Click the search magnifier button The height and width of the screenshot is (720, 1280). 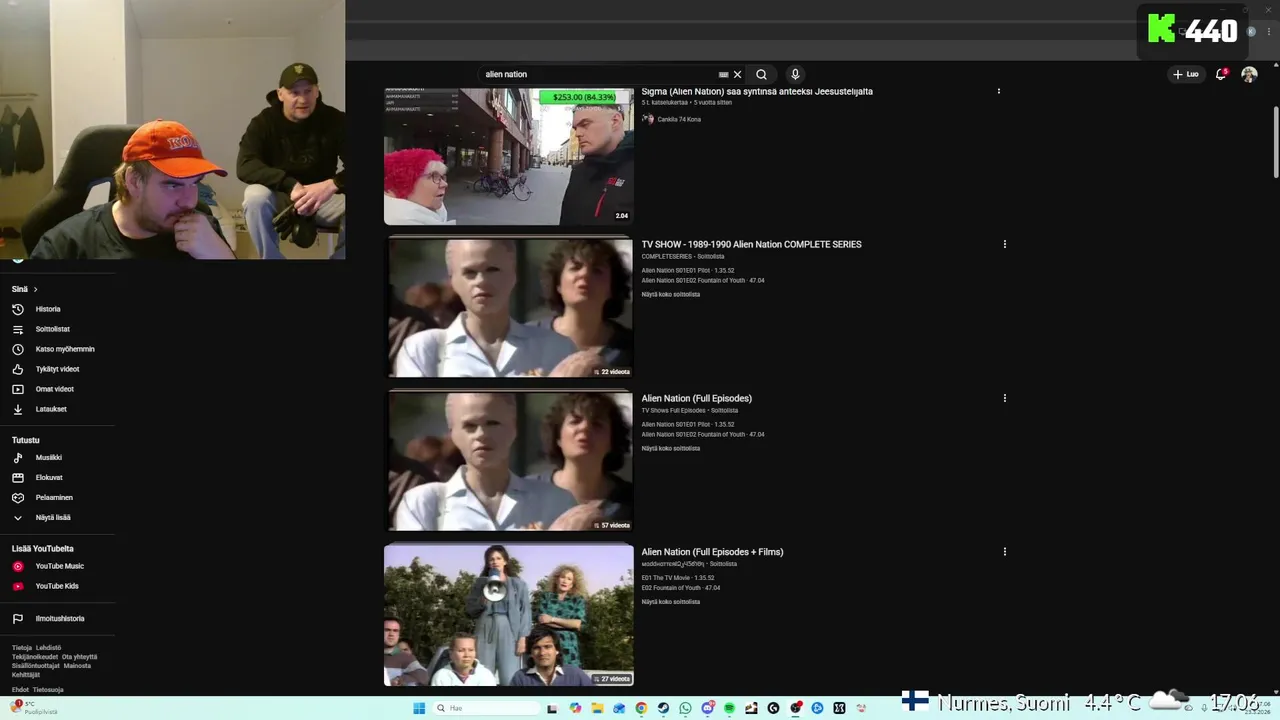[761, 74]
